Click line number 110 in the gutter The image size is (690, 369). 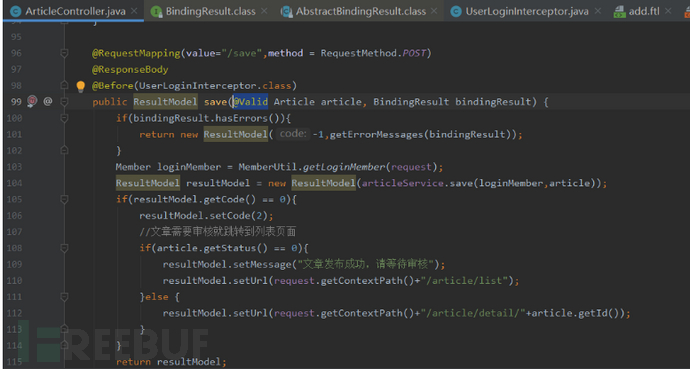point(15,281)
